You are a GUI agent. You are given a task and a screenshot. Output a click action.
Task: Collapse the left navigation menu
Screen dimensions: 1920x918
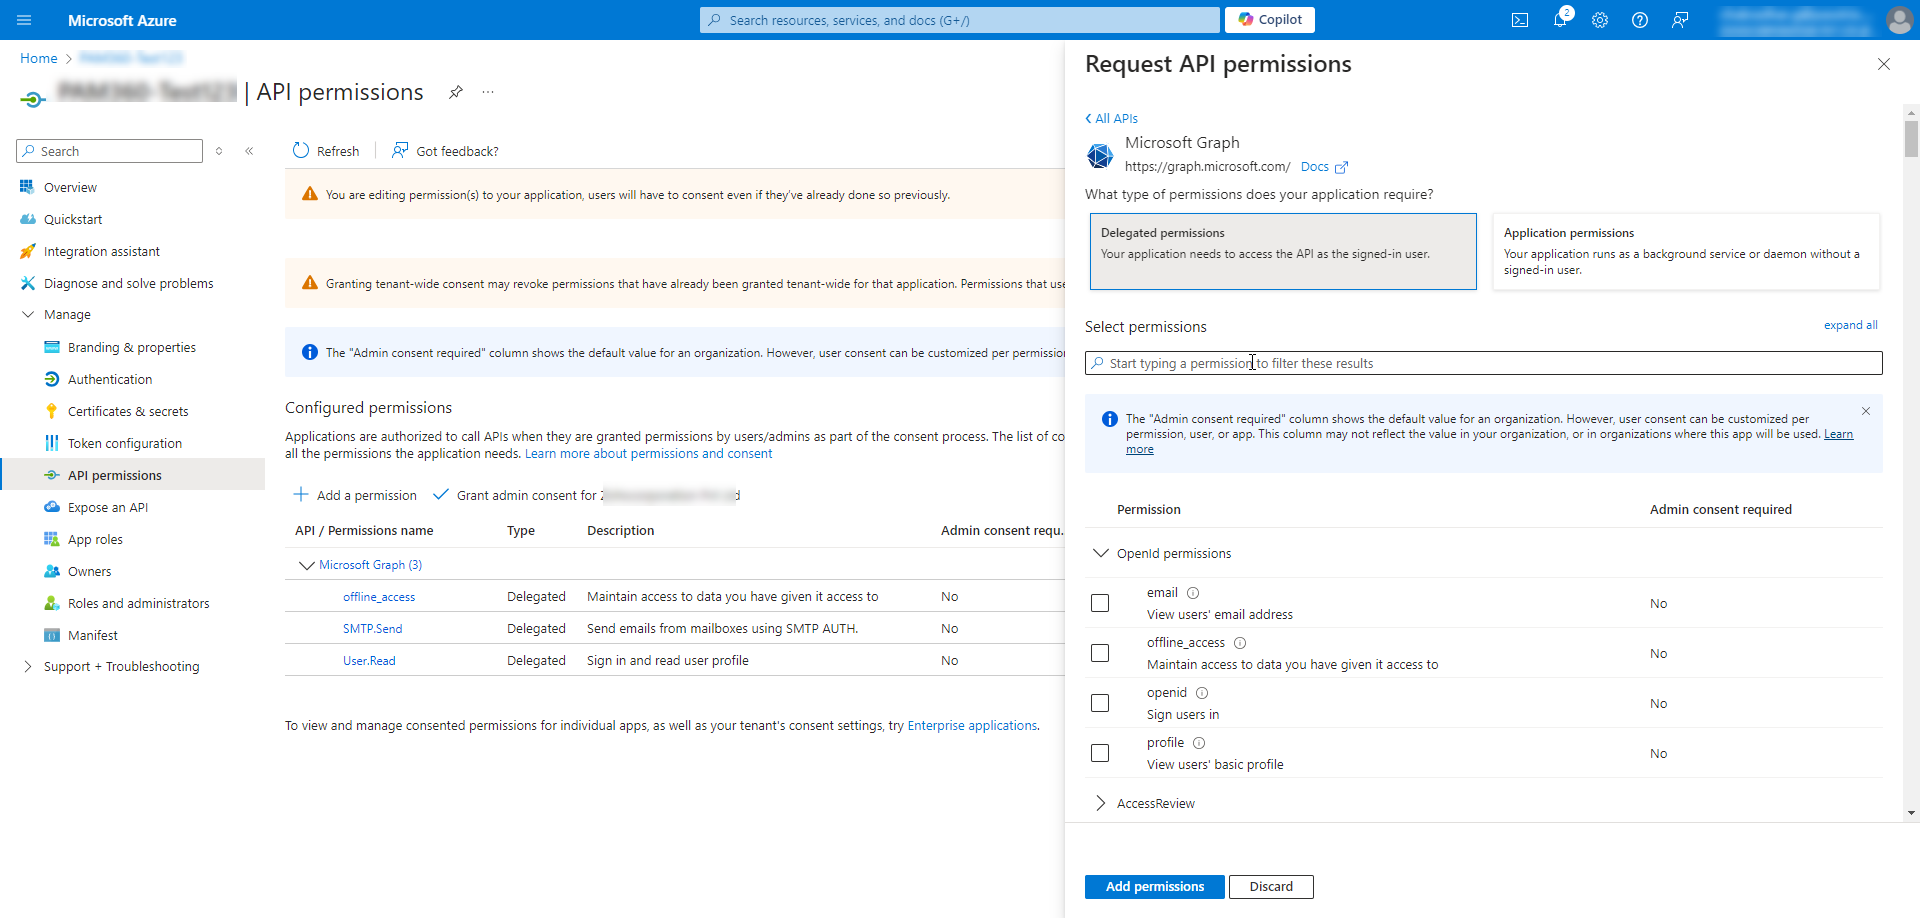coord(249,151)
